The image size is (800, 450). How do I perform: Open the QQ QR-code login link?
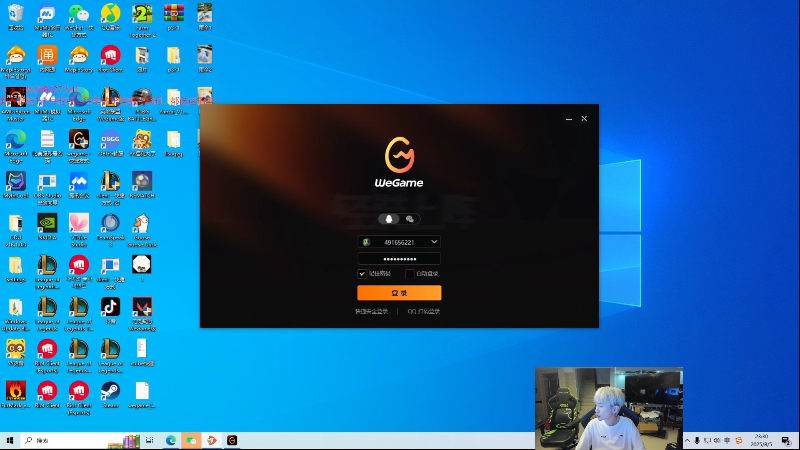(423, 311)
